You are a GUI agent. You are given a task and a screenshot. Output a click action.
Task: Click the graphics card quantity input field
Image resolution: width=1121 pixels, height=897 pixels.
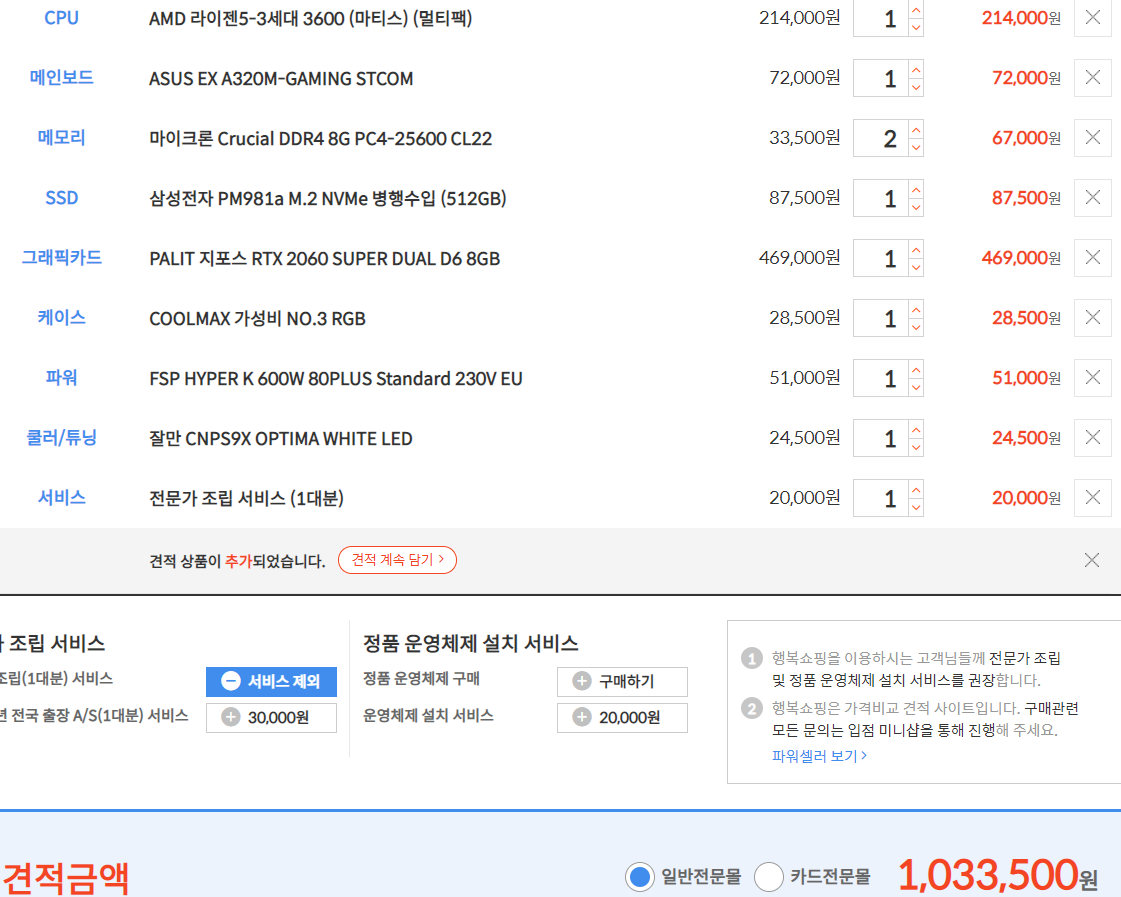pyautogui.click(x=881, y=258)
